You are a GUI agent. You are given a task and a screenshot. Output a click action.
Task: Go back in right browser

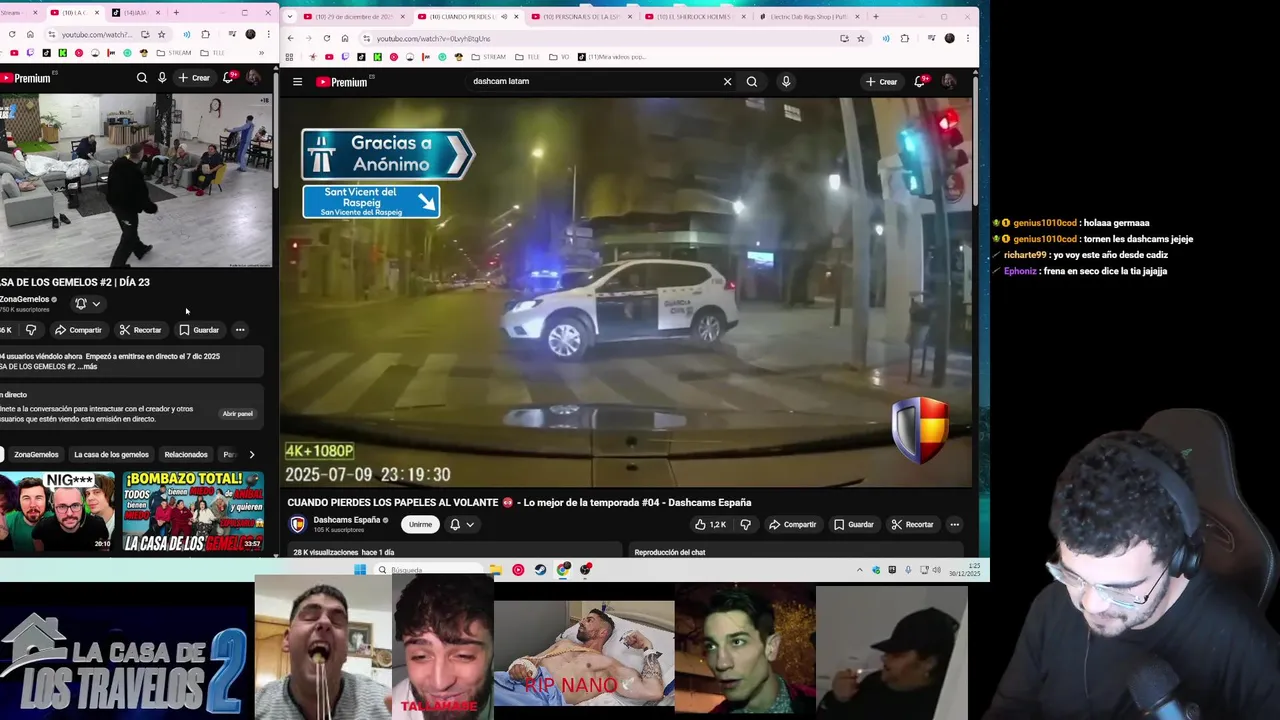[x=290, y=38]
